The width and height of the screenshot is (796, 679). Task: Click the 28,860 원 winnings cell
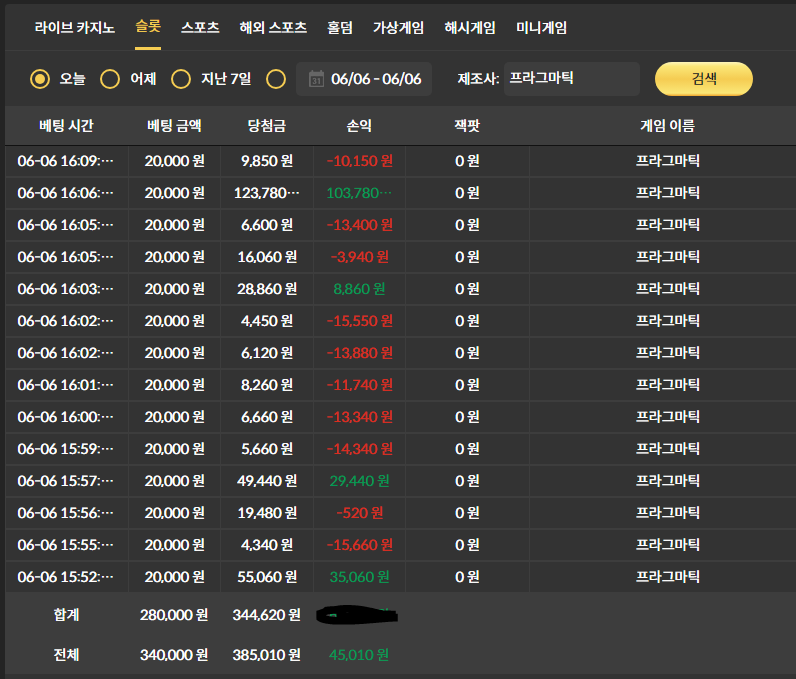[267, 289]
